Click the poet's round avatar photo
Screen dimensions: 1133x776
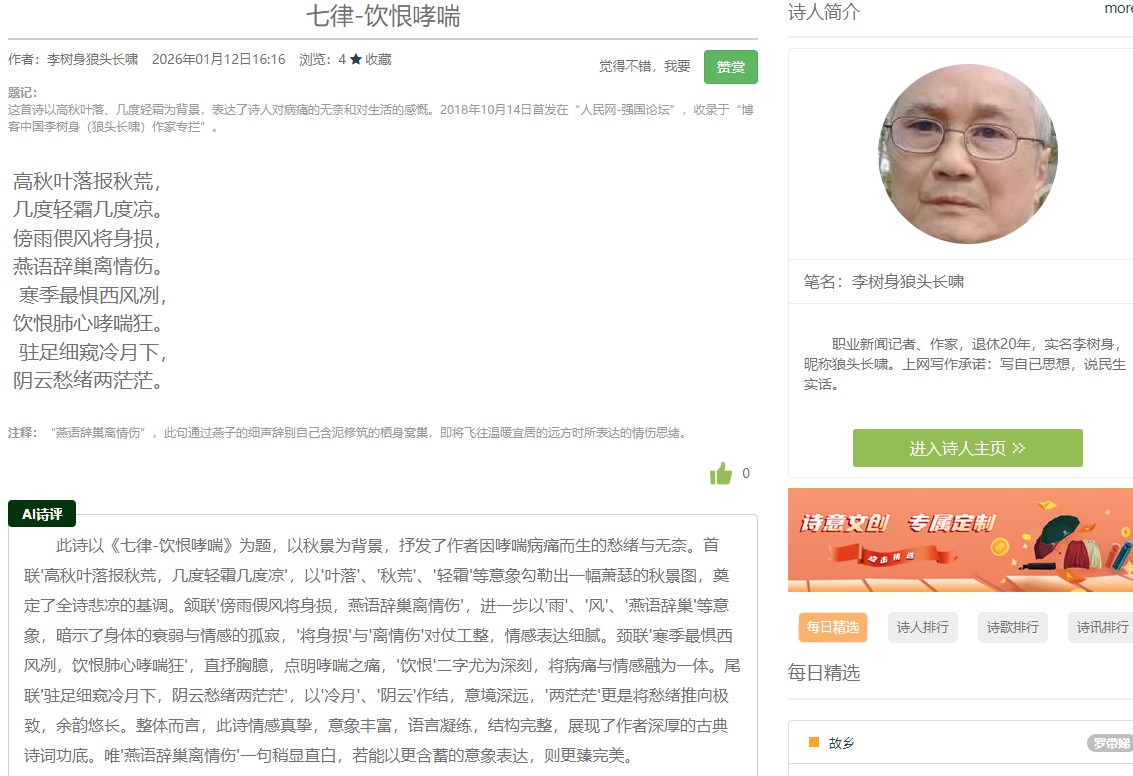pyautogui.click(x=967, y=154)
